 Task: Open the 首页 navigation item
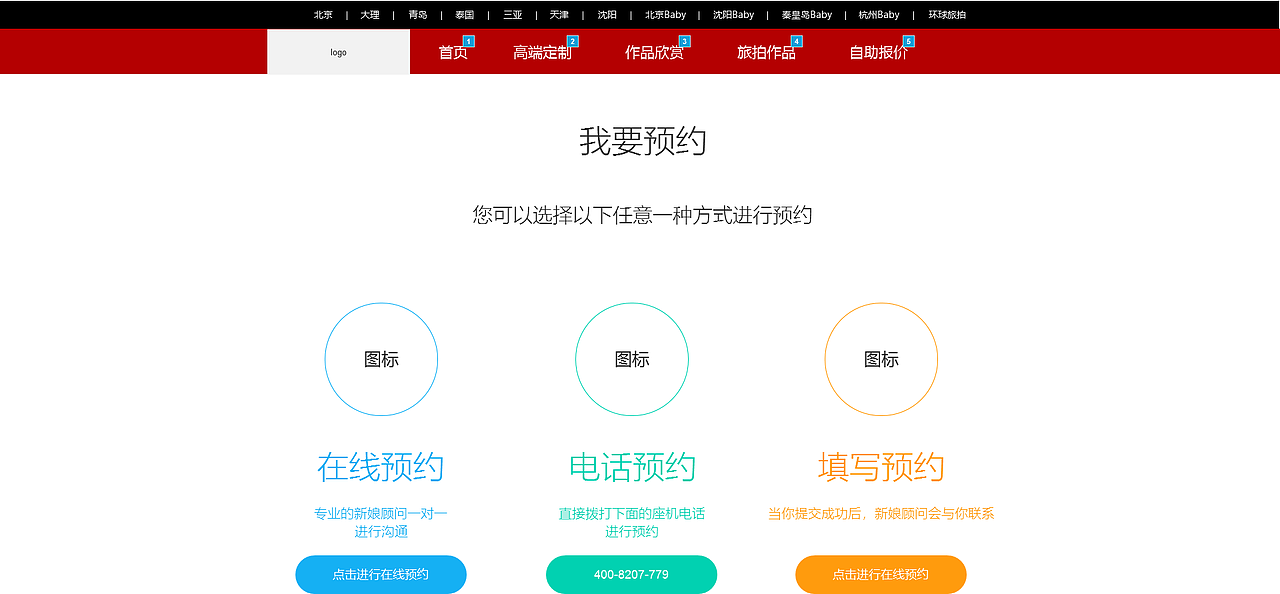click(450, 52)
